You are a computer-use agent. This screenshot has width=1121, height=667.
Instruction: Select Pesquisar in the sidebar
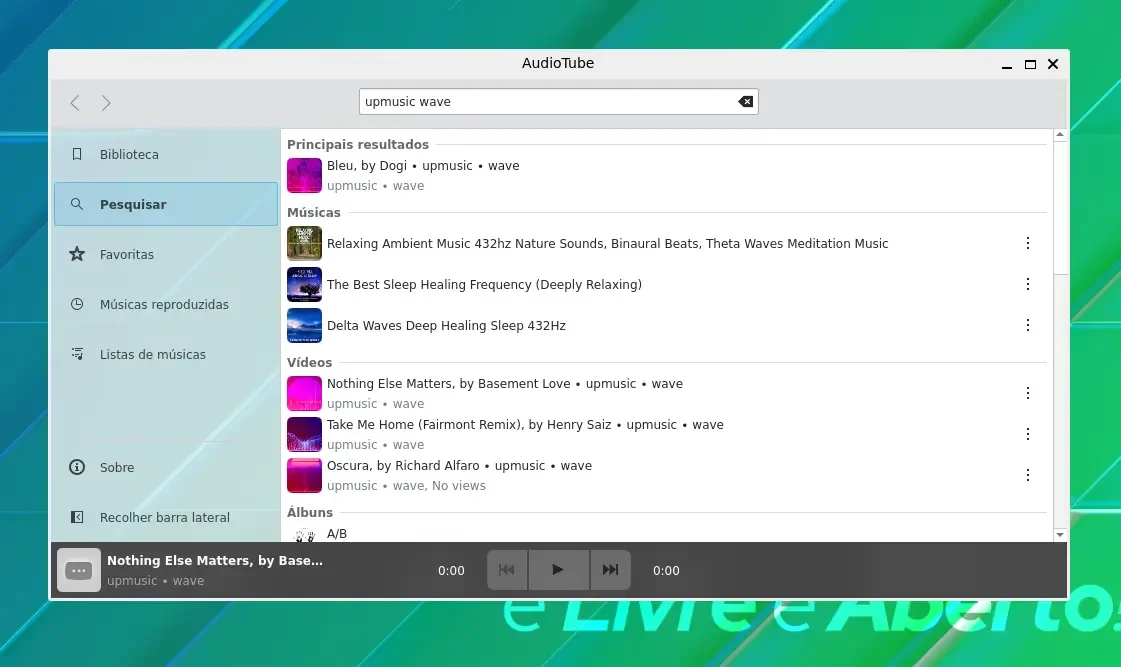(166, 204)
